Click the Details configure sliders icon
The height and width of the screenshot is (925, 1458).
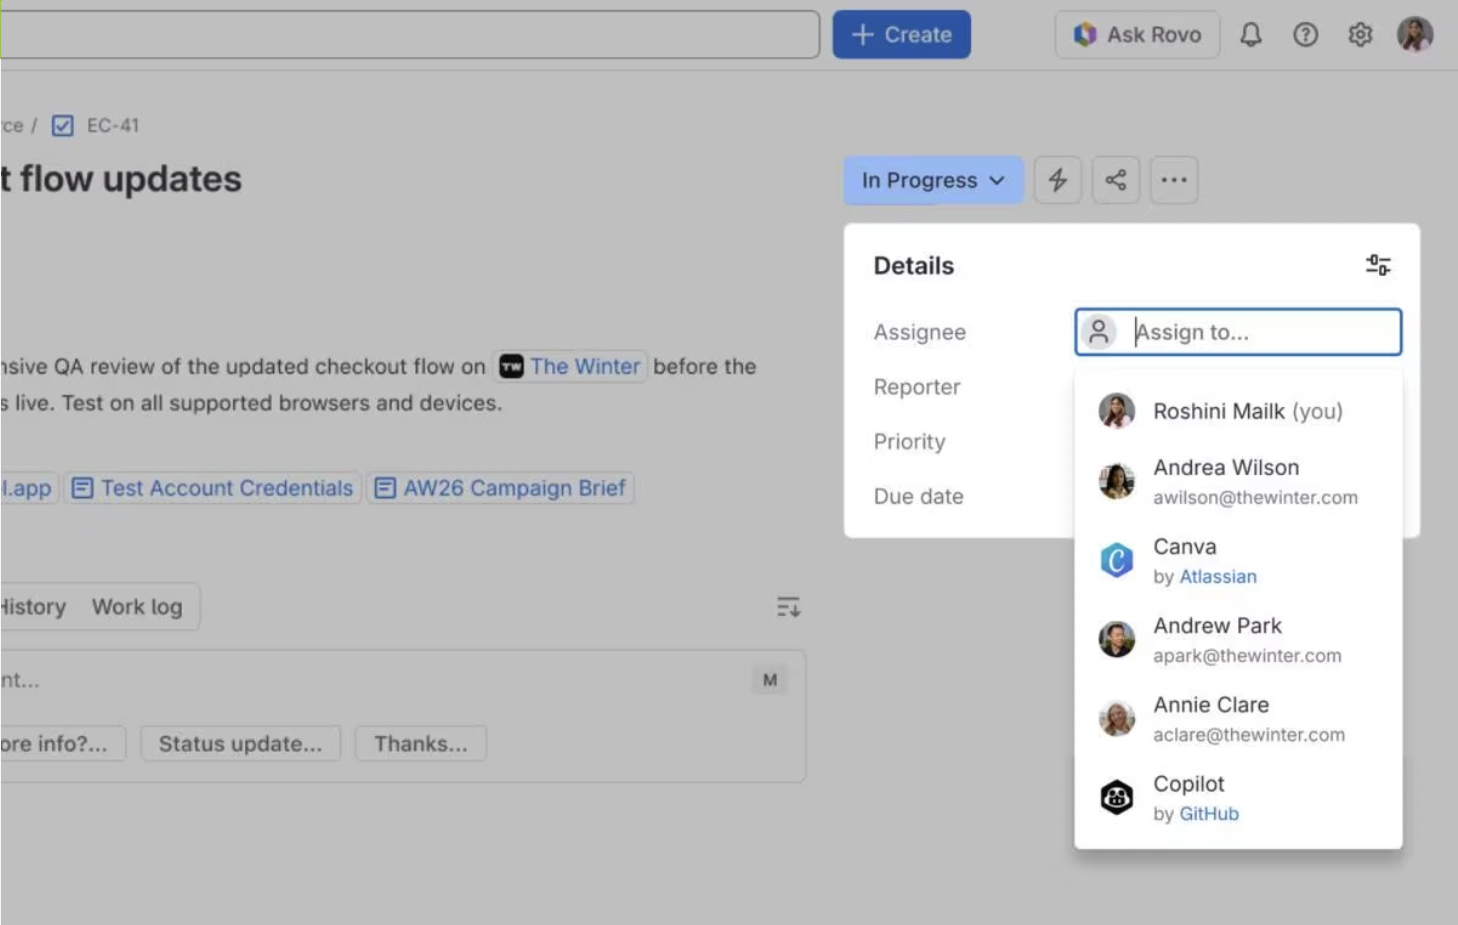(x=1378, y=265)
